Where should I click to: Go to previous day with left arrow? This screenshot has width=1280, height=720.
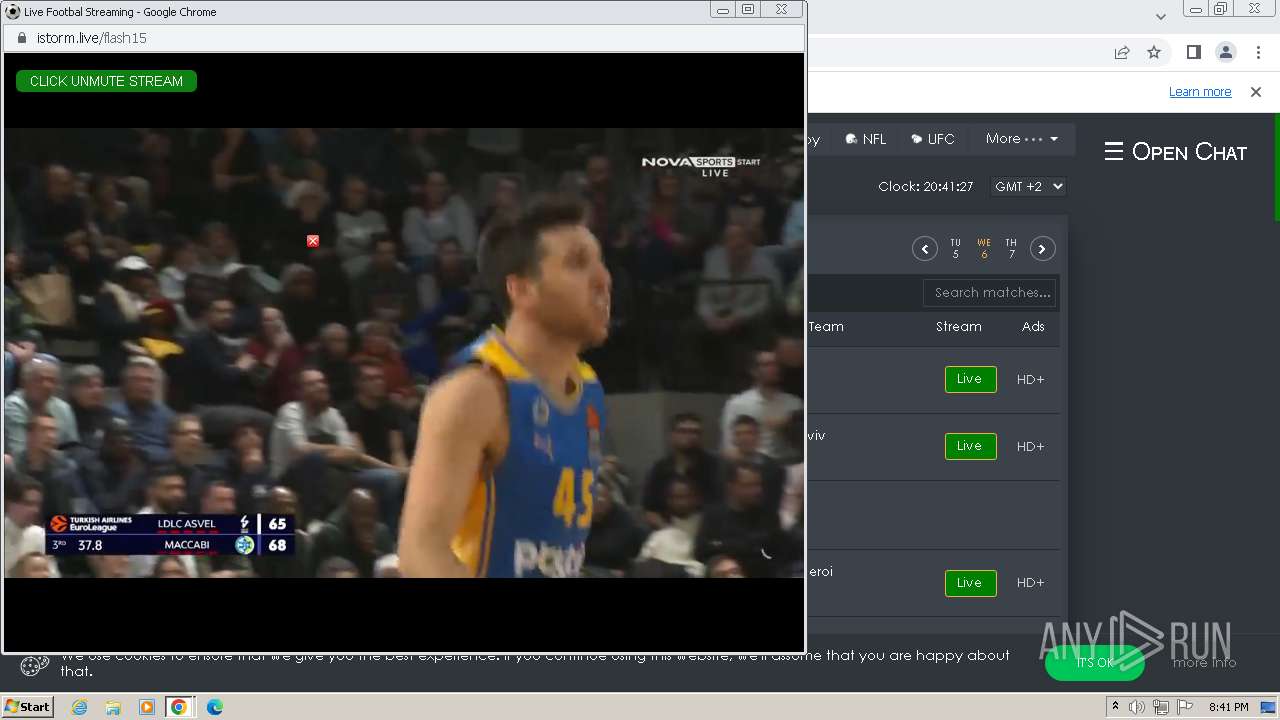pyautogui.click(x=925, y=249)
